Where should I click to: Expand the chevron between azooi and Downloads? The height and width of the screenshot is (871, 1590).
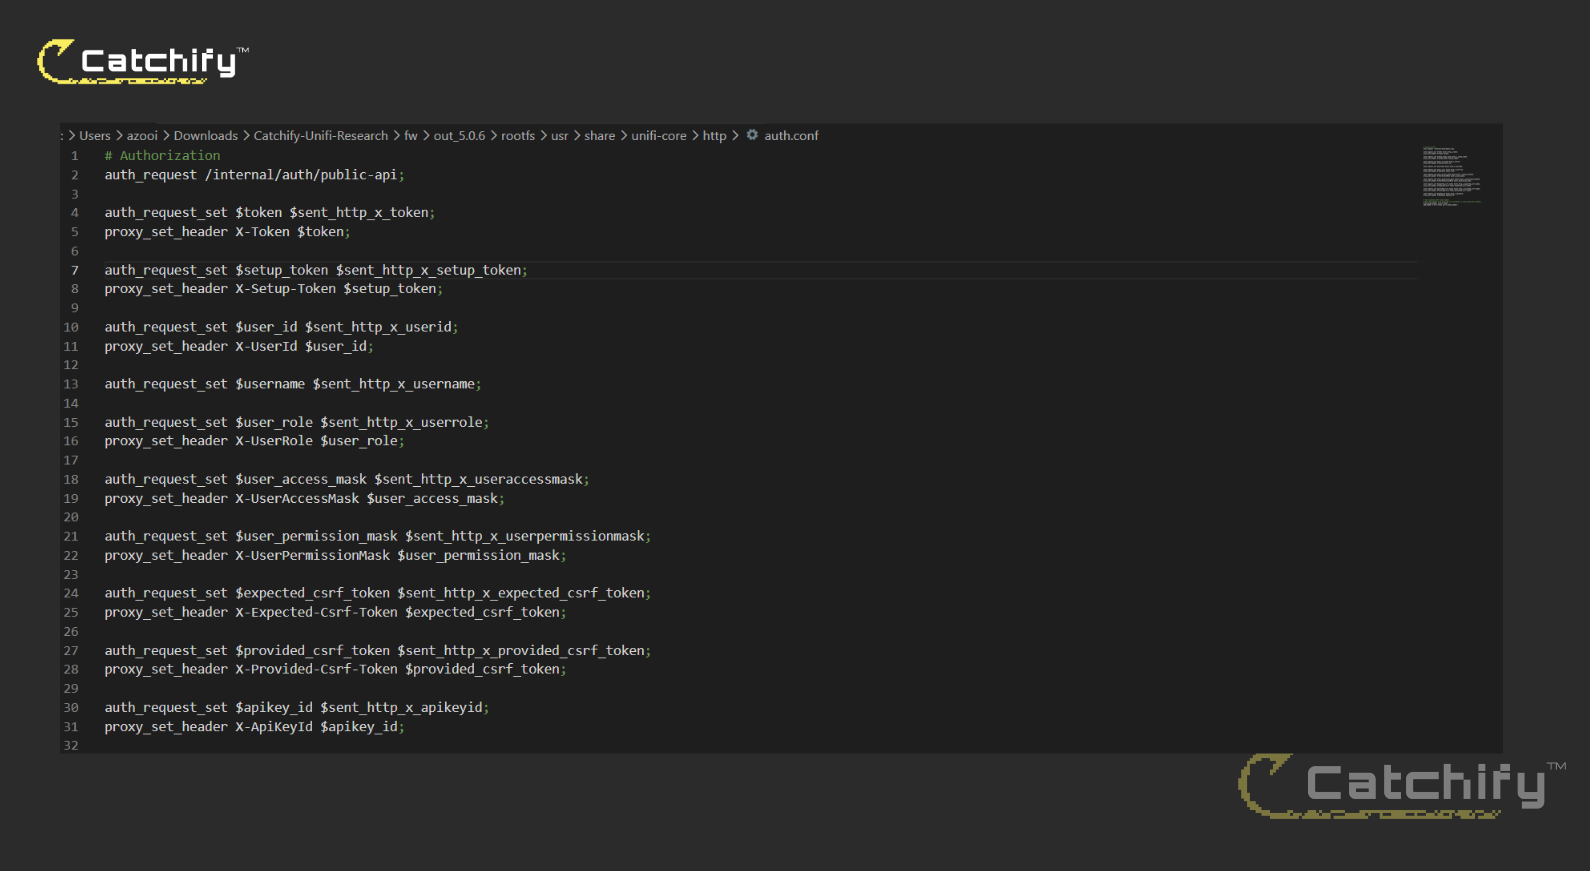(x=166, y=135)
